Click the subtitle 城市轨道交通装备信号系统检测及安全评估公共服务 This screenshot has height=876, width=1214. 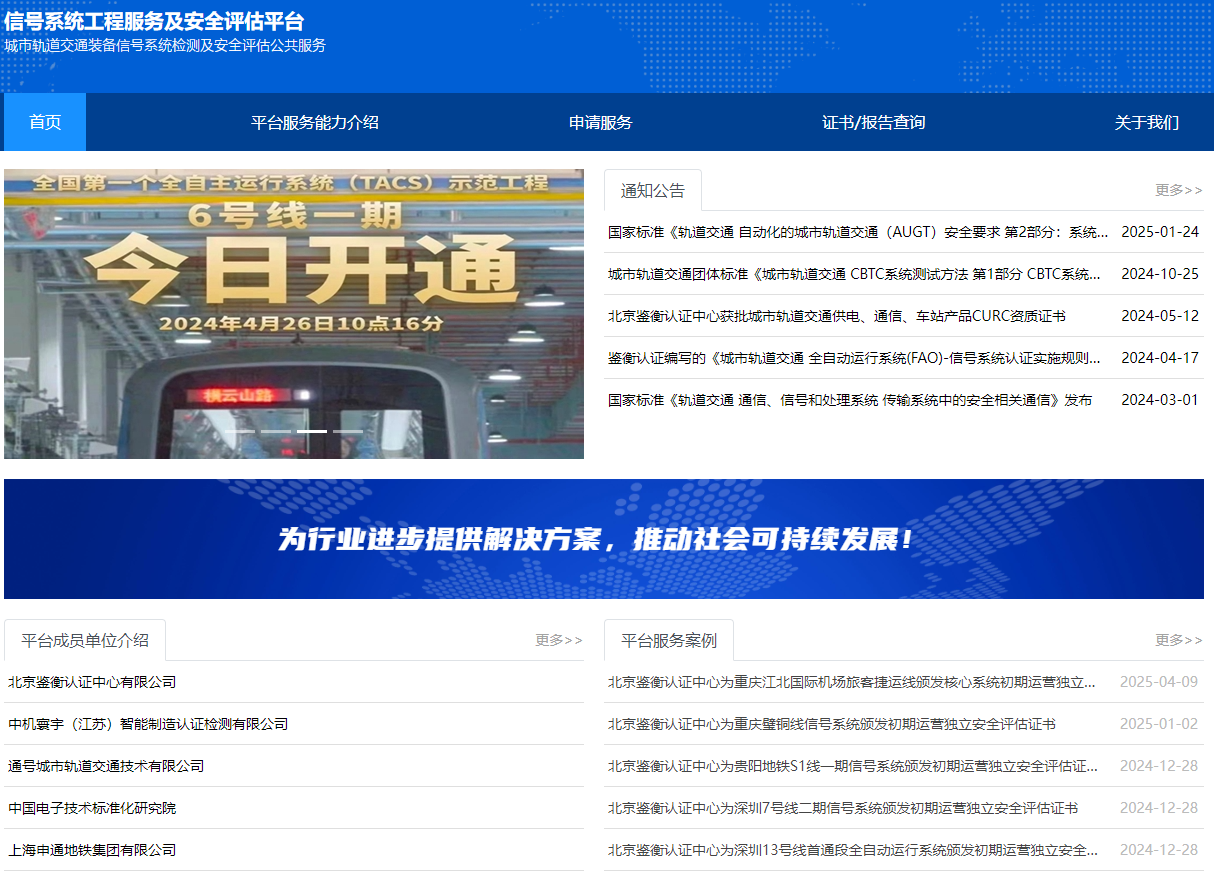165,45
